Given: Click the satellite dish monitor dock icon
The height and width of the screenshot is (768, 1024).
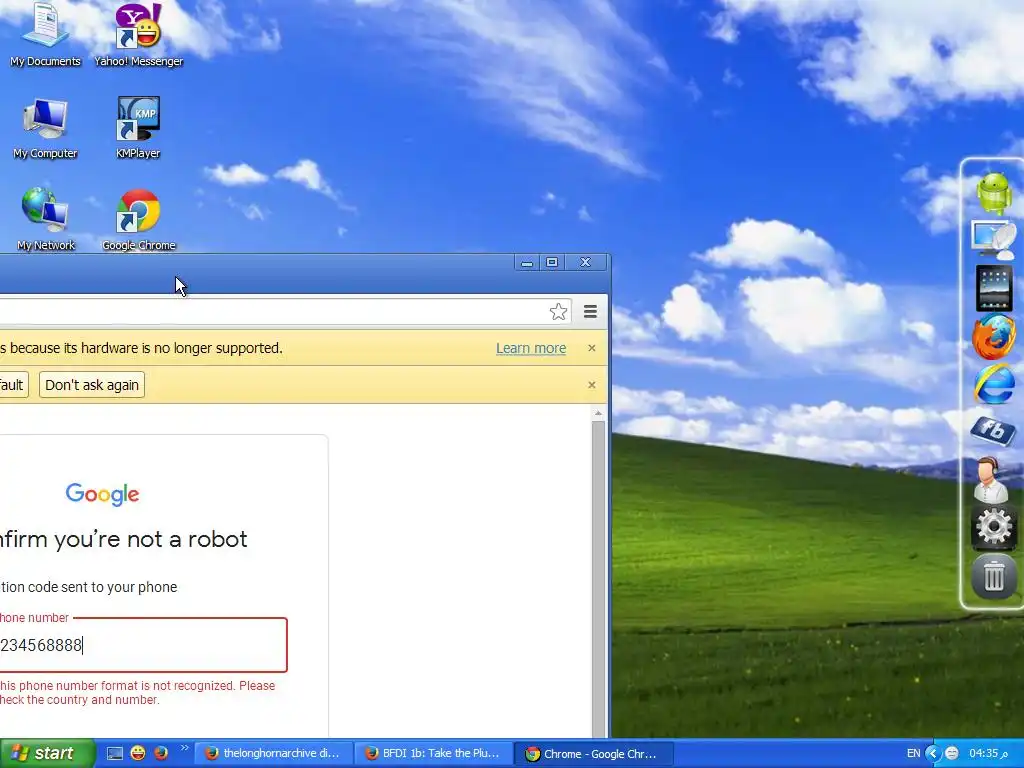Looking at the screenshot, I should click(x=994, y=240).
